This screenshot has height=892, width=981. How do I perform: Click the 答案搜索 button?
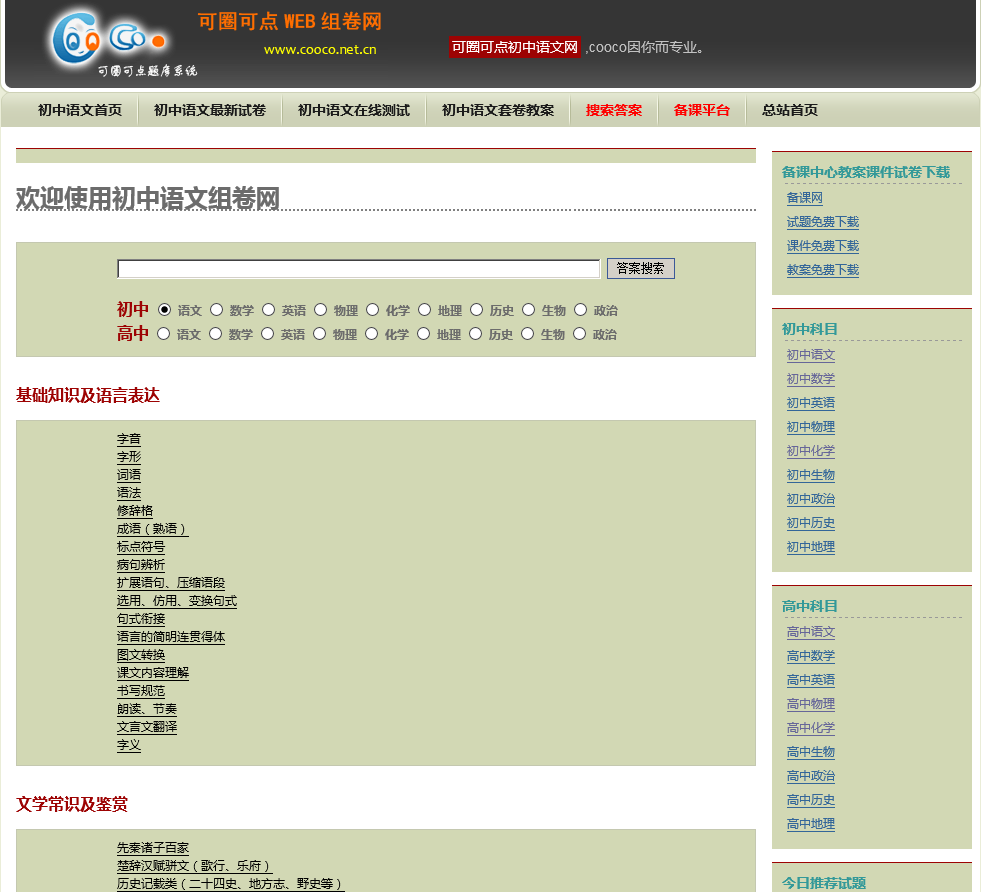click(641, 268)
